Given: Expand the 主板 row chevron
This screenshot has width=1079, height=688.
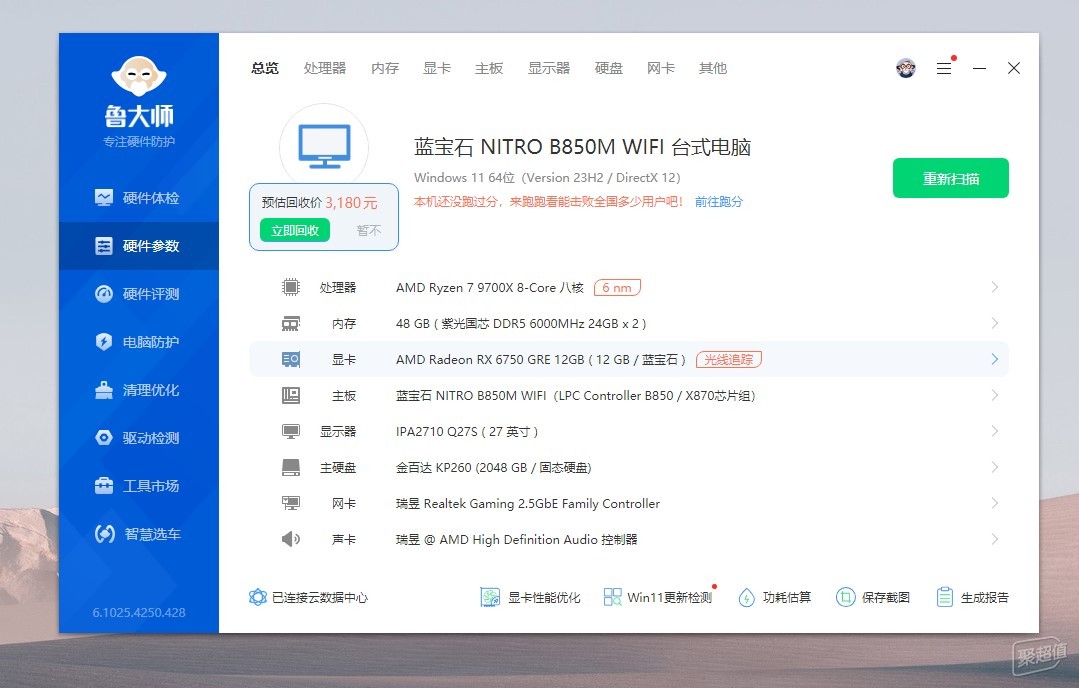Looking at the screenshot, I should pyautogui.click(x=994, y=395).
